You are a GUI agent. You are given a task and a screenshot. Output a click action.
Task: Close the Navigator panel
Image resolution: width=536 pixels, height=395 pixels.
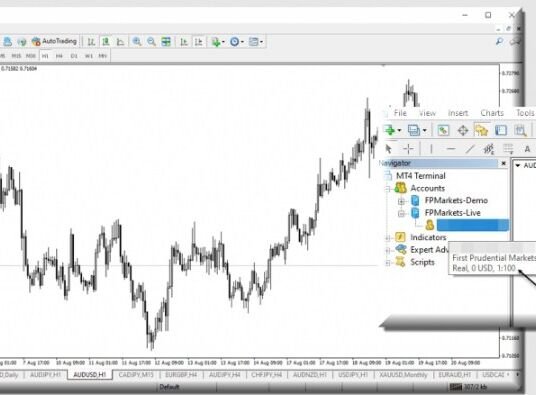503,163
